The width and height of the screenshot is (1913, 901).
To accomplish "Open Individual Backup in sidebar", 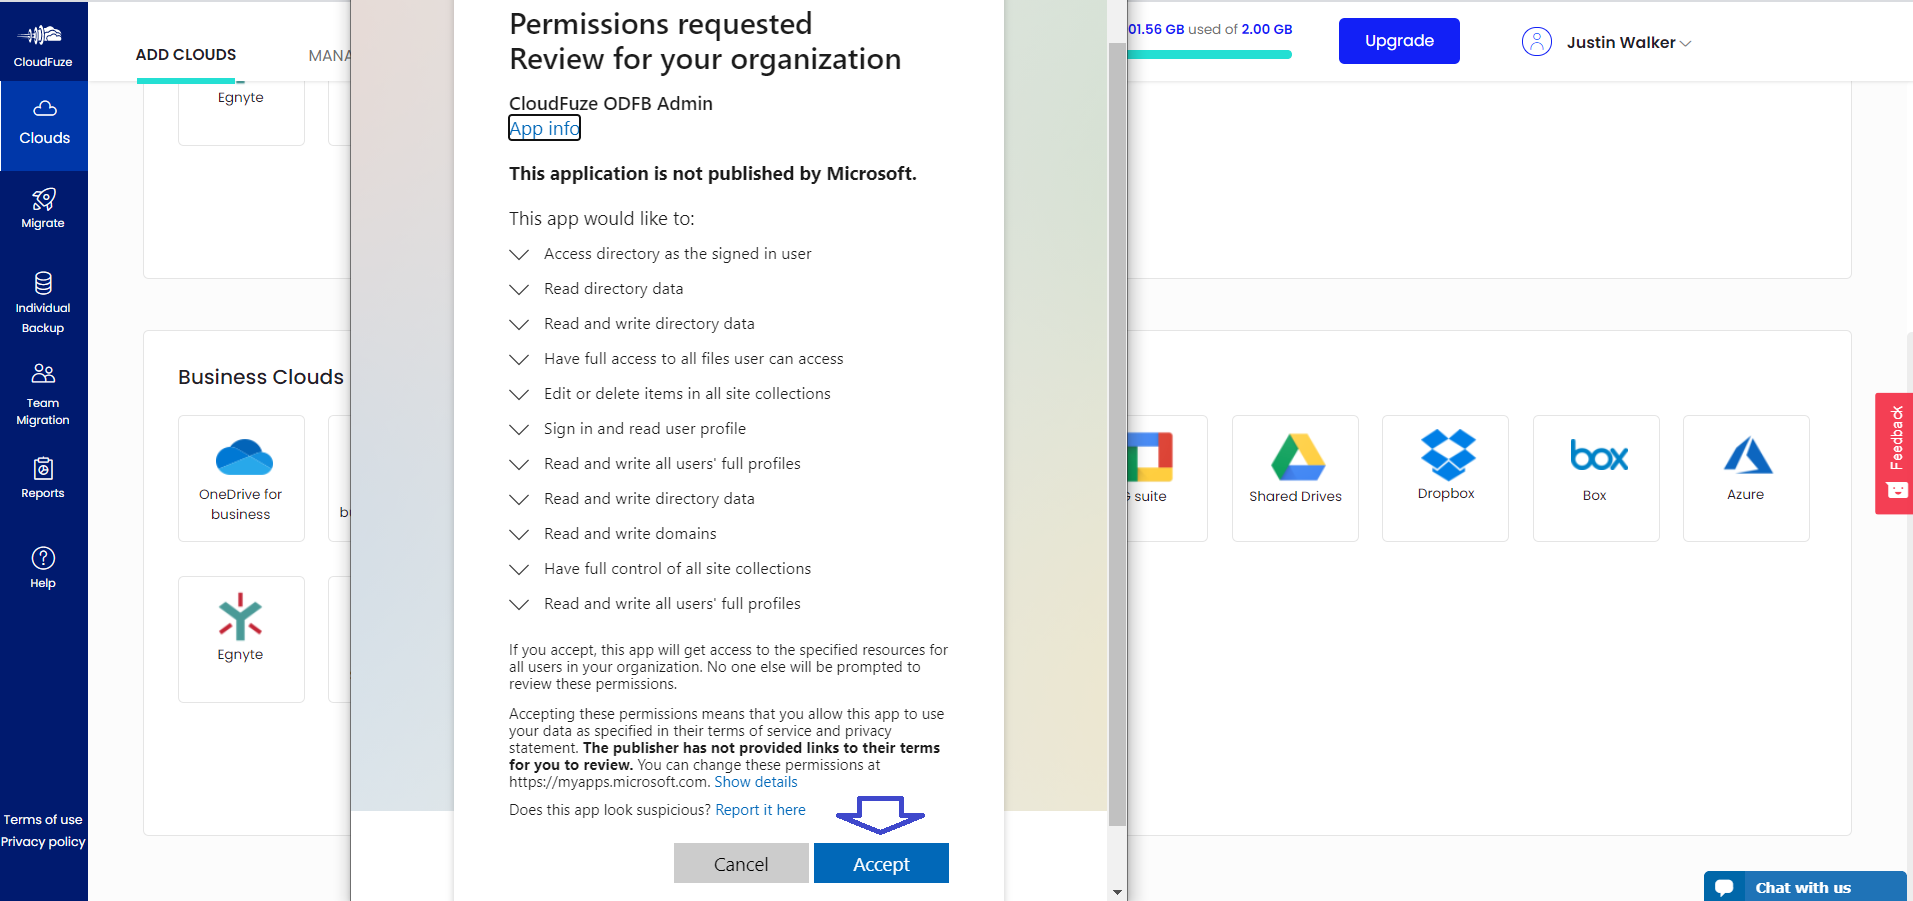I will (x=43, y=301).
